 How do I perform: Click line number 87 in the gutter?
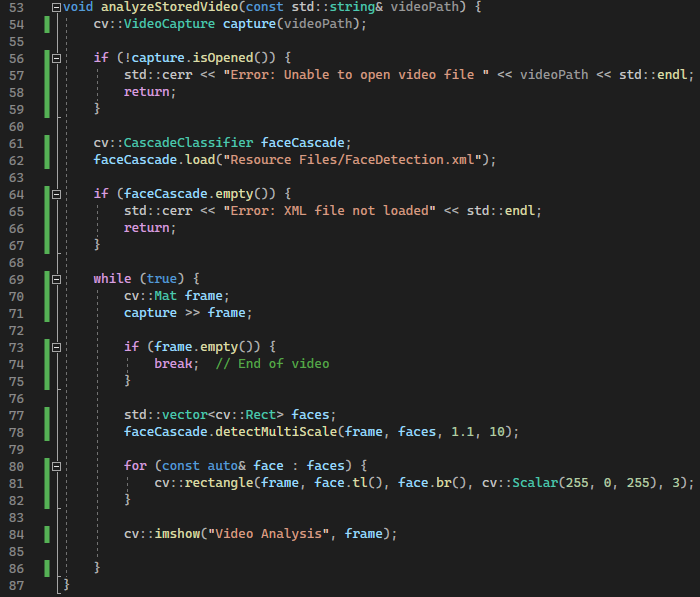pyautogui.click(x=17, y=585)
